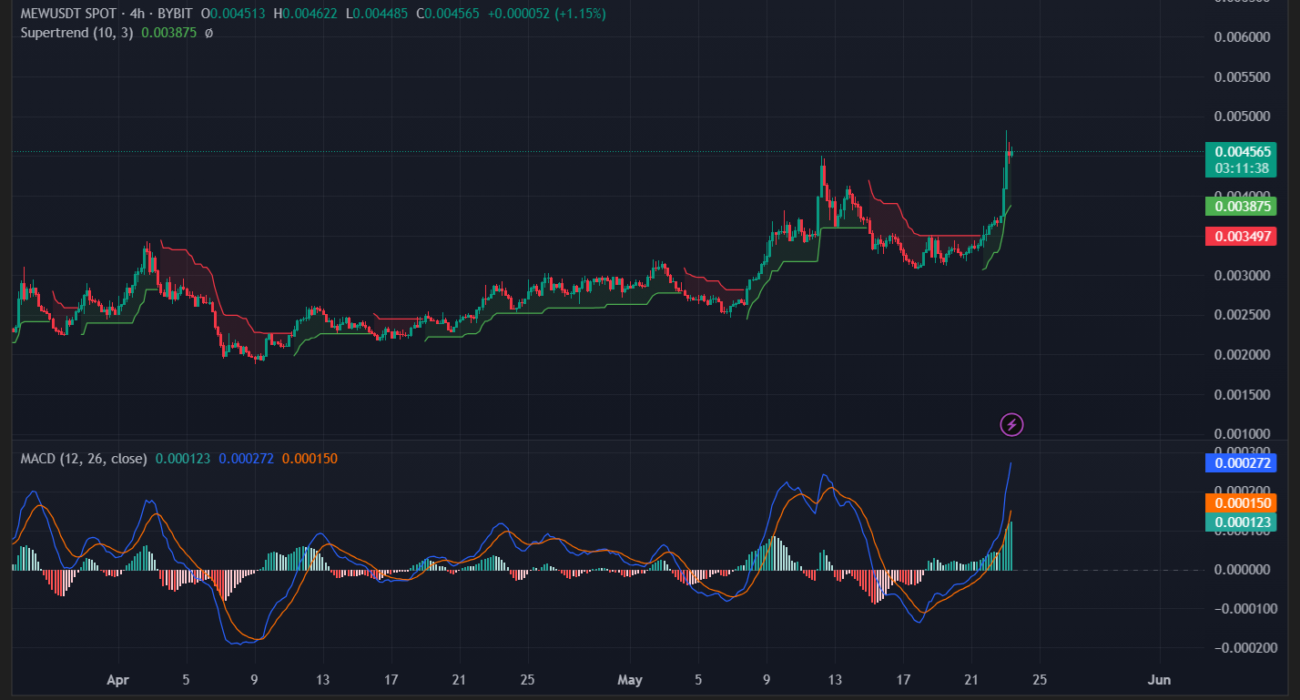Click the 'May' label on time axis
This screenshot has height=700, width=1300.
(x=629, y=680)
